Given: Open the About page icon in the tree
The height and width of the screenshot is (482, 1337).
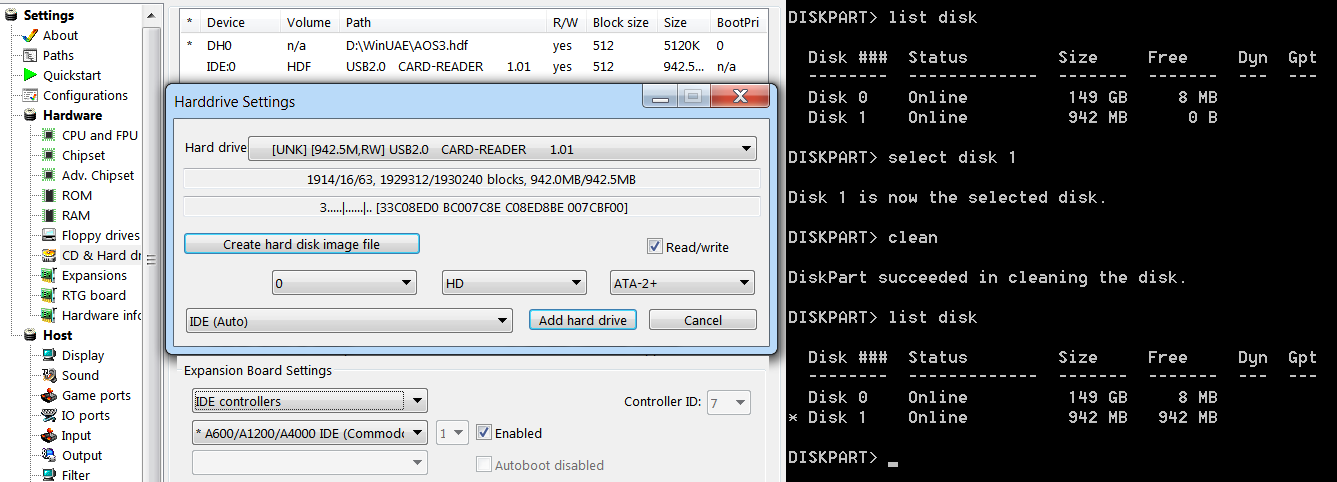Looking at the screenshot, I should pos(29,35).
